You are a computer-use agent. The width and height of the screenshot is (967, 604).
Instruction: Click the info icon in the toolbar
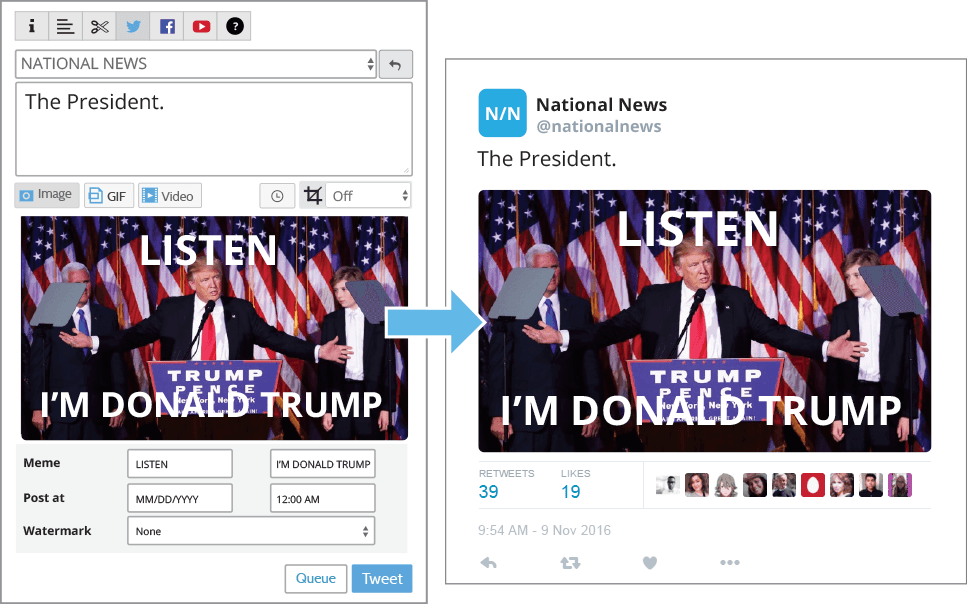(31, 26)
